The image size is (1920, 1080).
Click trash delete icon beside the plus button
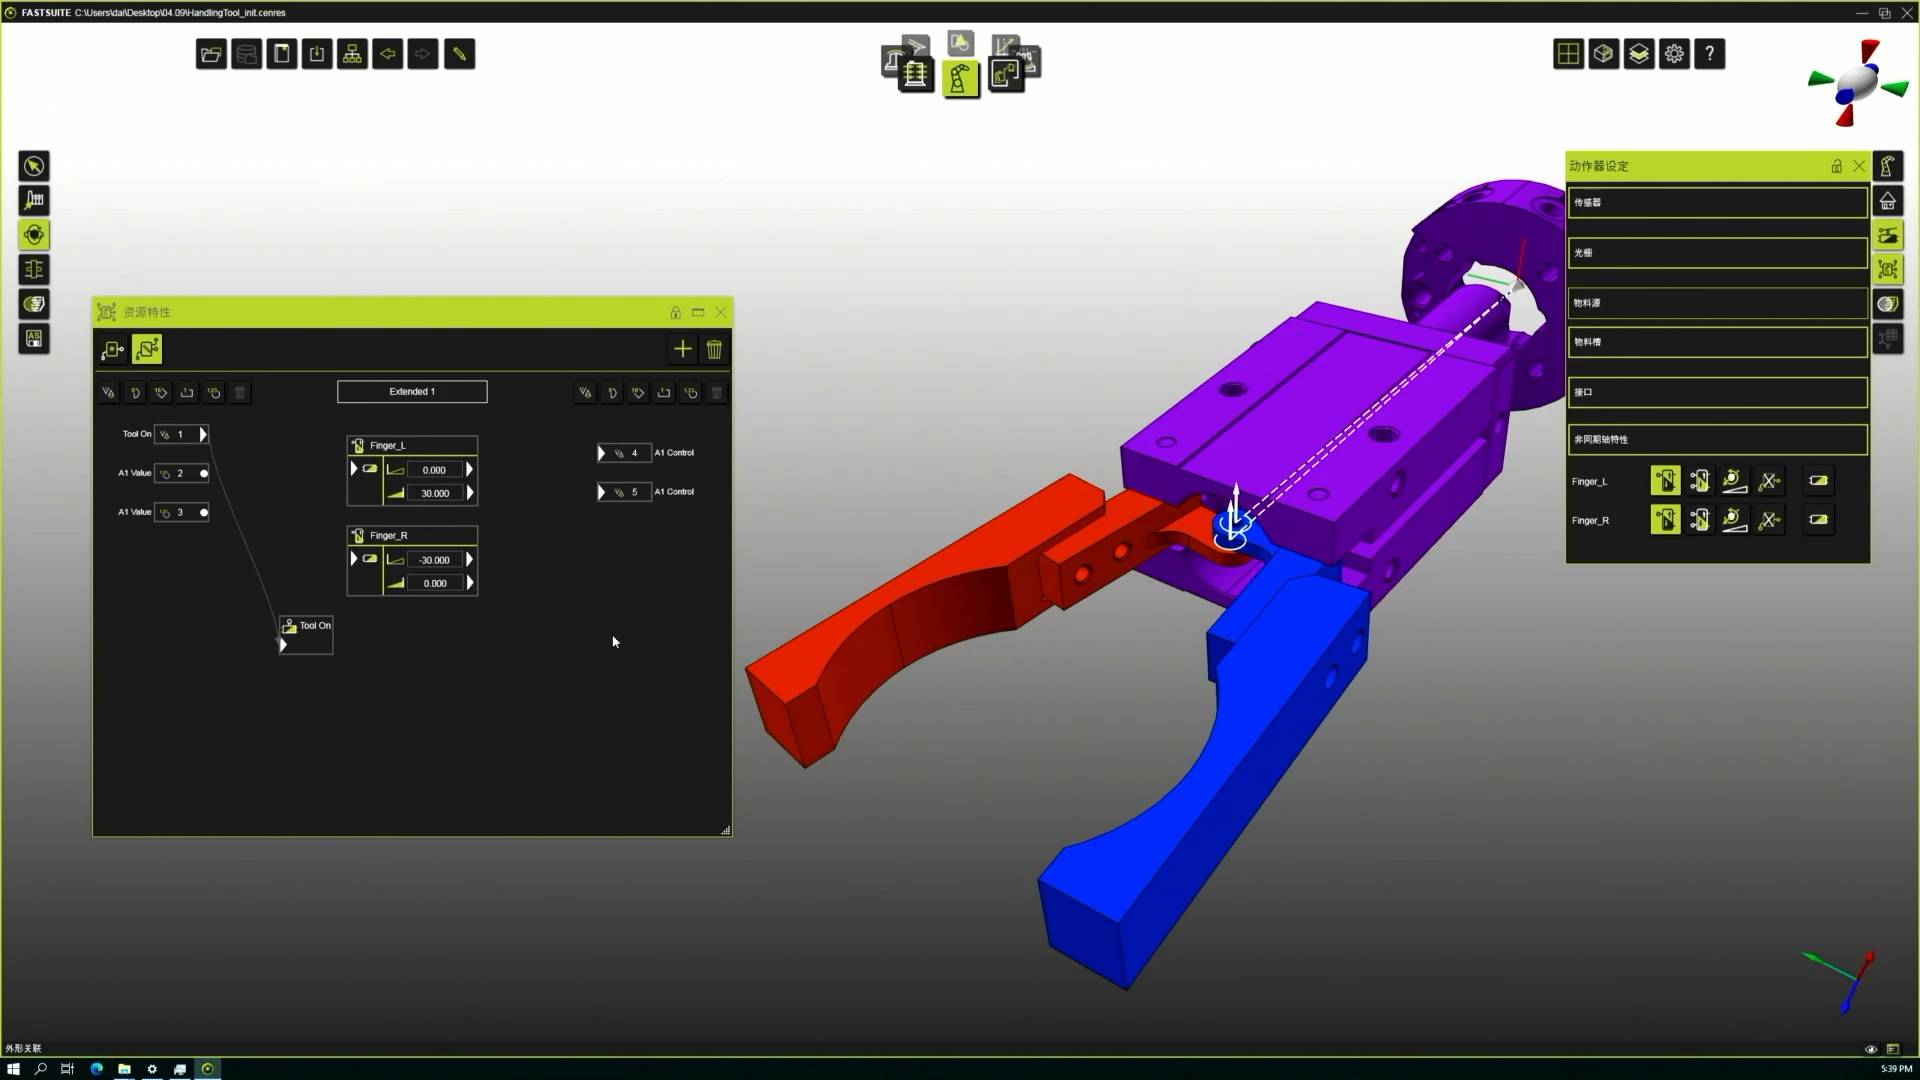[714, 349]
